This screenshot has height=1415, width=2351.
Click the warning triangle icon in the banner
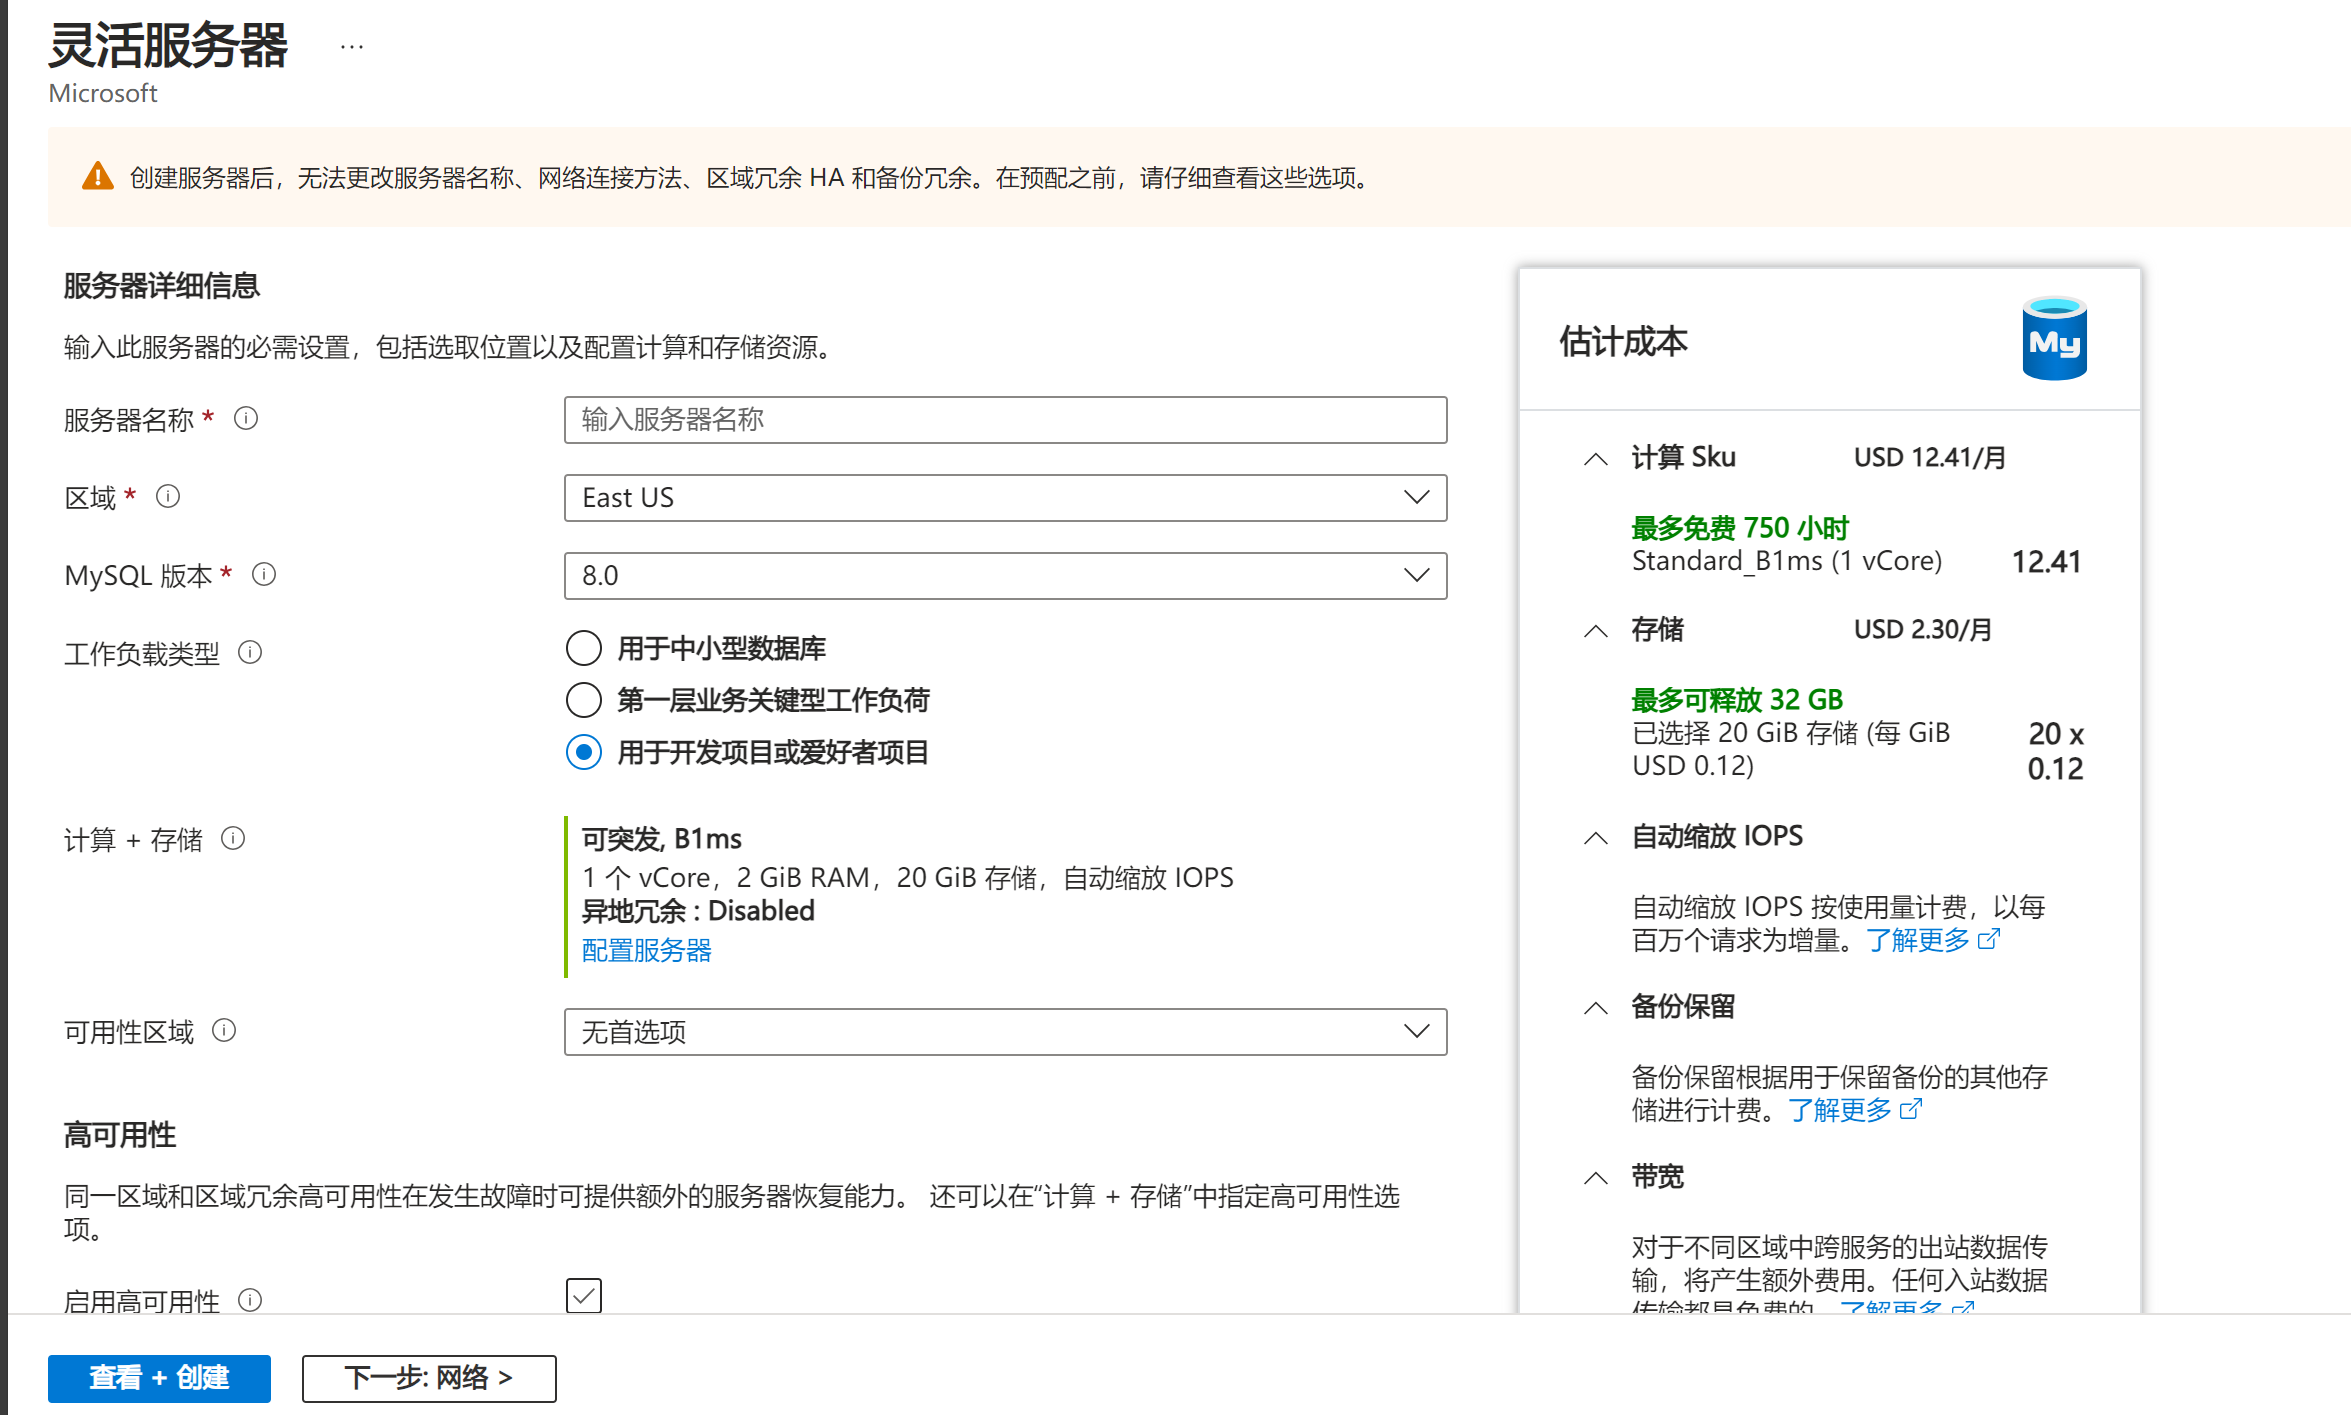pyautogui.click(x=97, y=176)
